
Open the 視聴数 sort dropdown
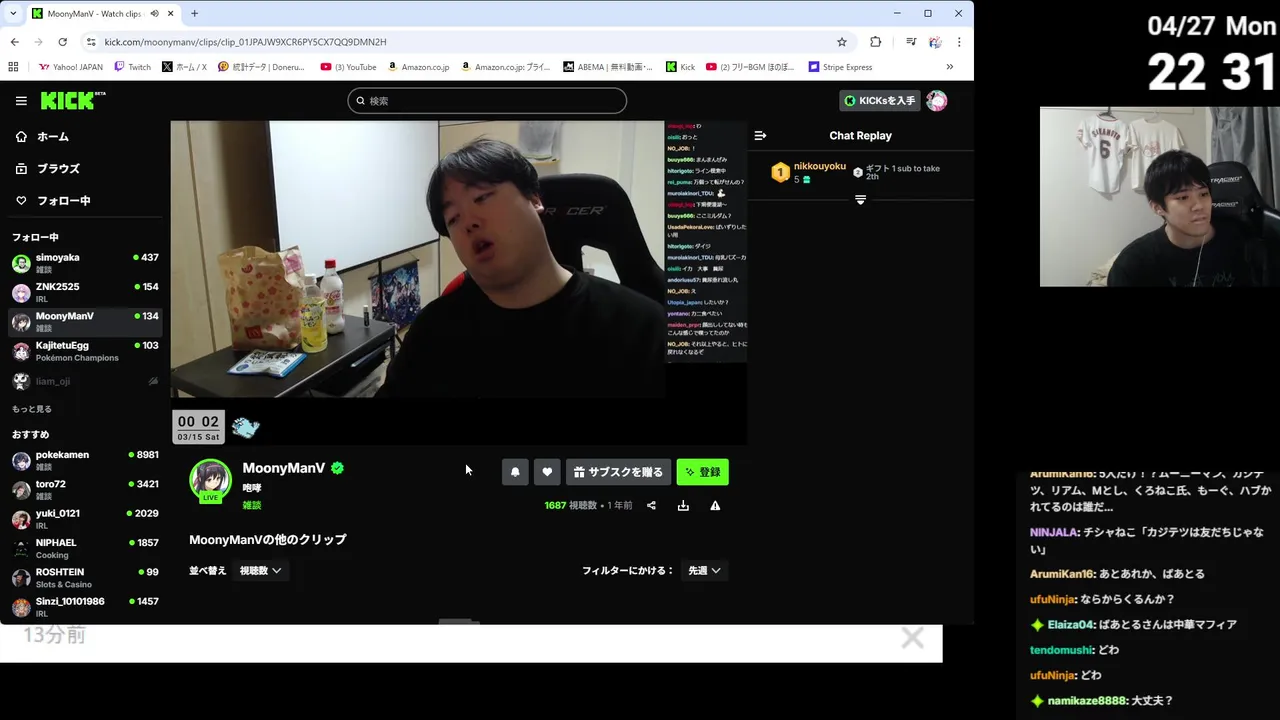pos(261,571)
